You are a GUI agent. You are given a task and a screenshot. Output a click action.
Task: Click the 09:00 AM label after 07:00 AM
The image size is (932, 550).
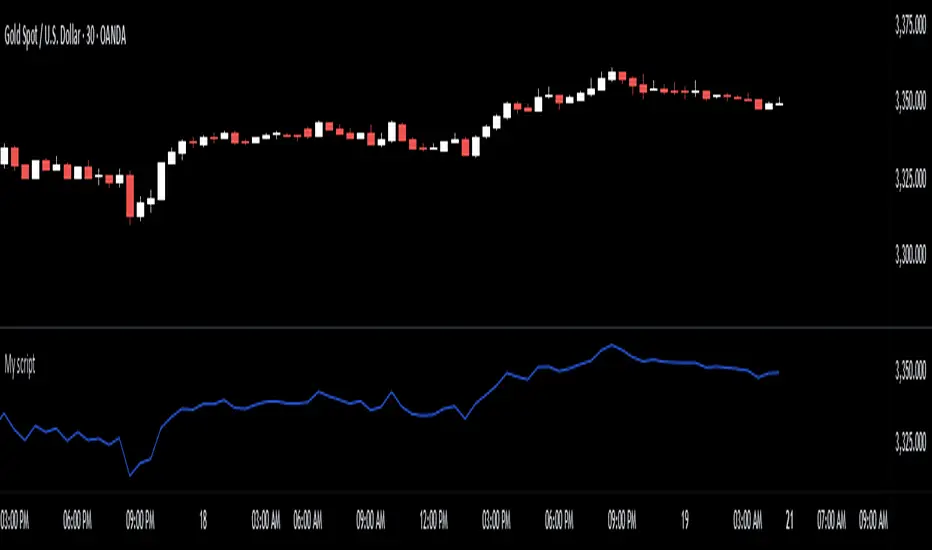(873, 521)
